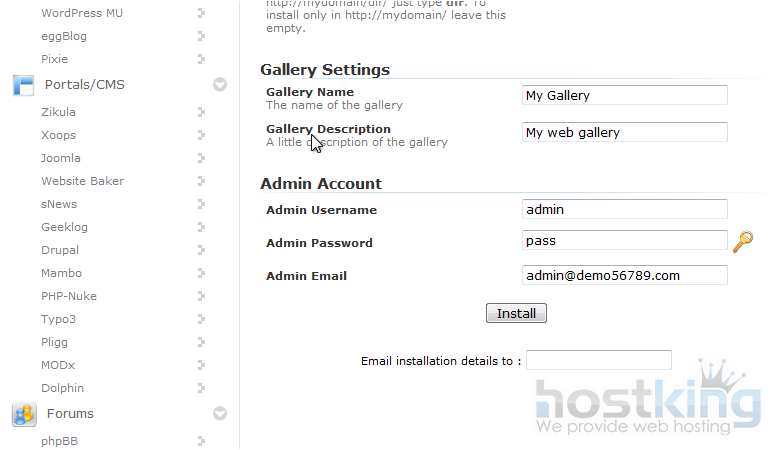
Task: Click the Forums category icon
Action: click(24, 414)
